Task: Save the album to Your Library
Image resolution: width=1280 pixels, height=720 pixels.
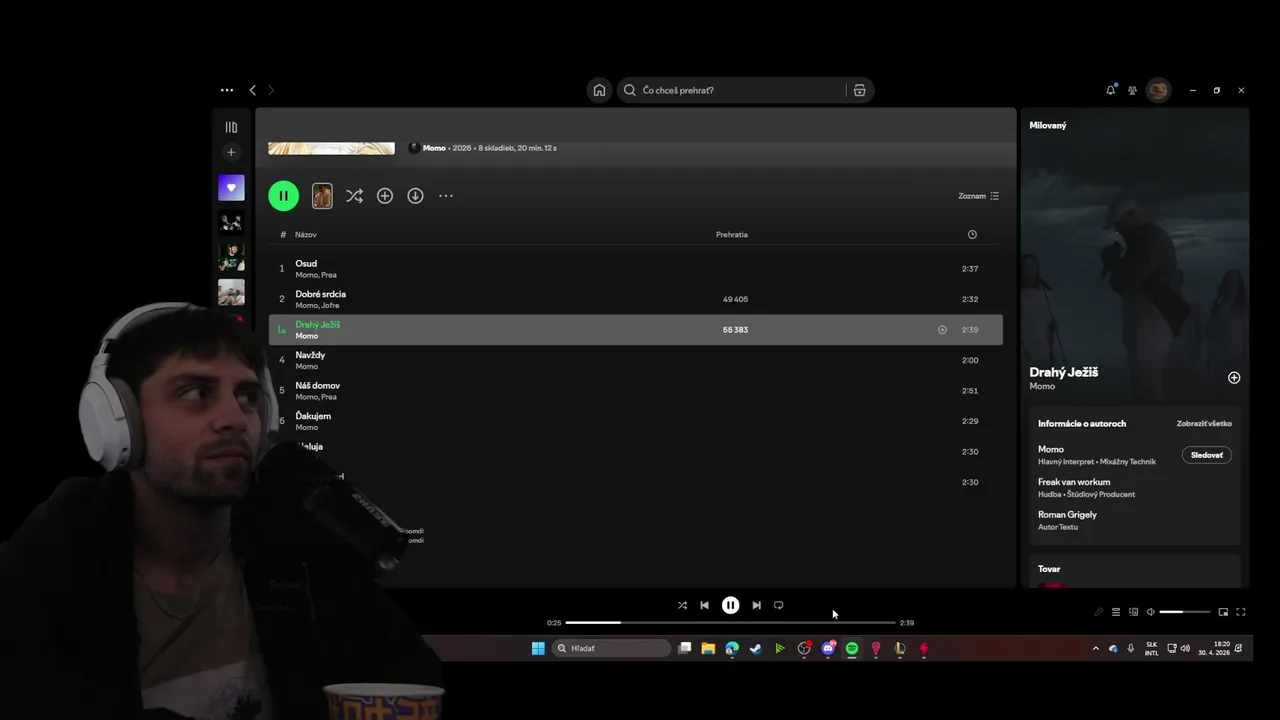Action: 385,196
